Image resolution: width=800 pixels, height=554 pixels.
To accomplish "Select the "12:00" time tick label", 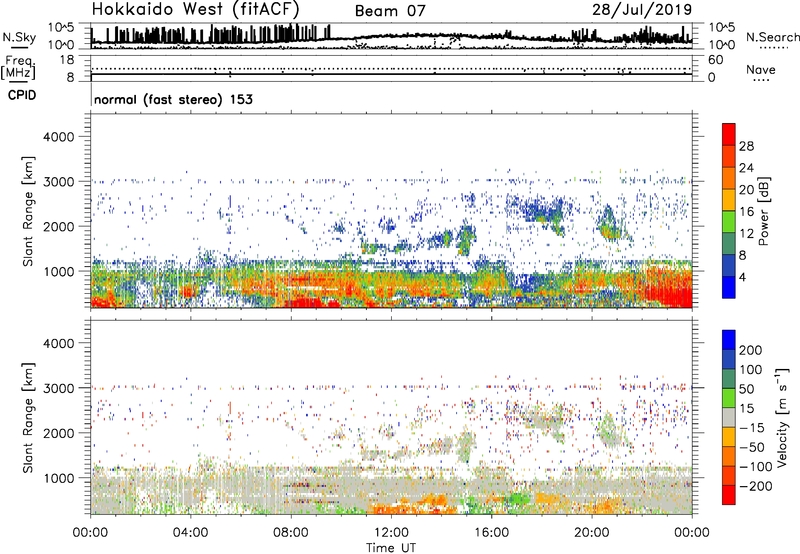I will pyautogui.click(x=391, y=533).
